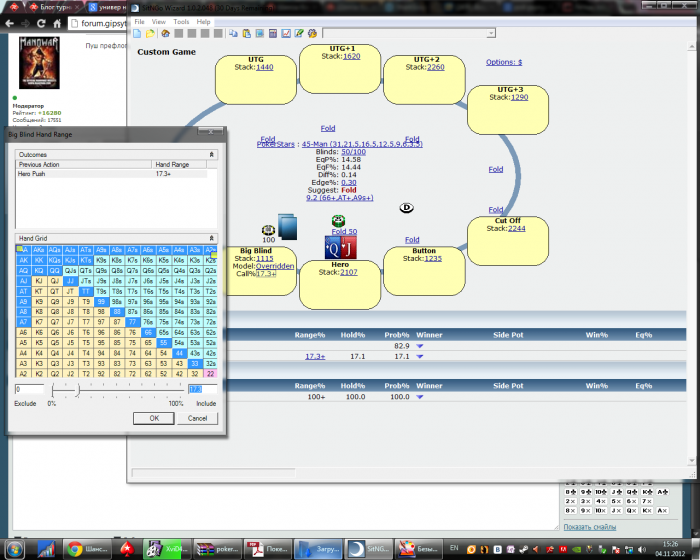700x560 pixels.
Task: Open Chrome from the Windows taskbar
Action: pyautogui.click(x=74, y=548)
